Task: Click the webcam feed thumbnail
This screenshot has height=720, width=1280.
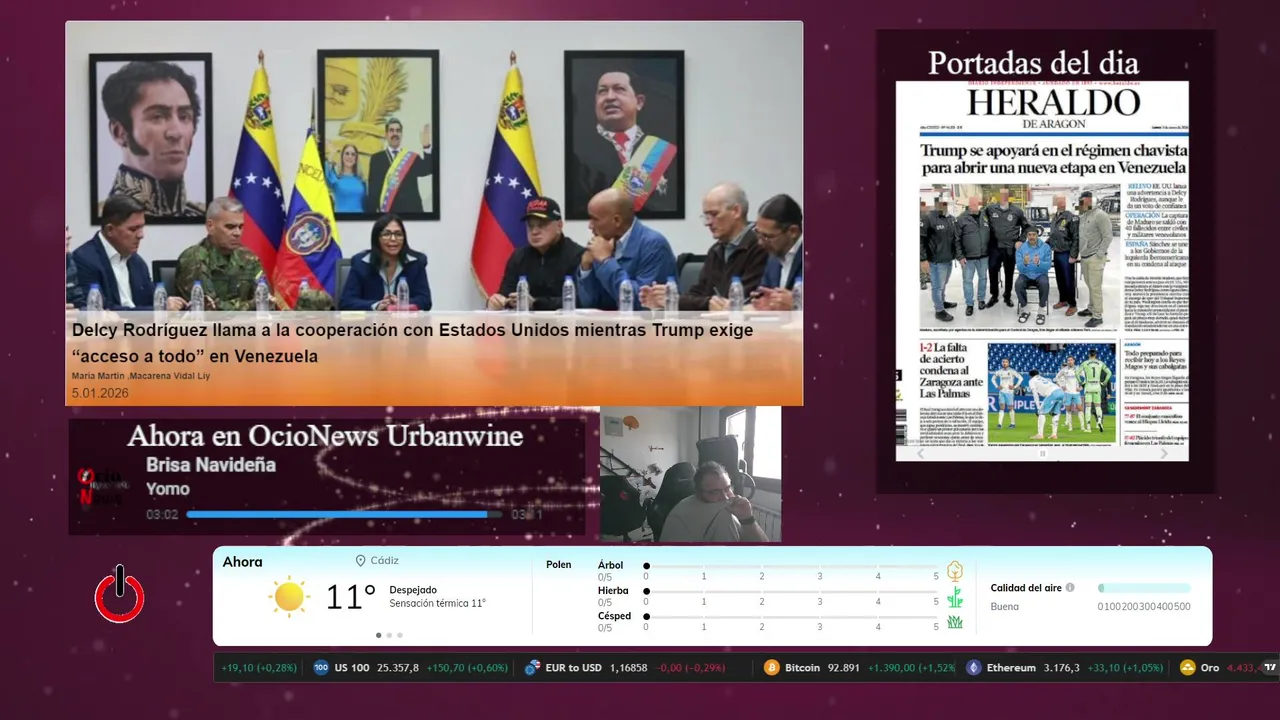Action: pos(690,474)
